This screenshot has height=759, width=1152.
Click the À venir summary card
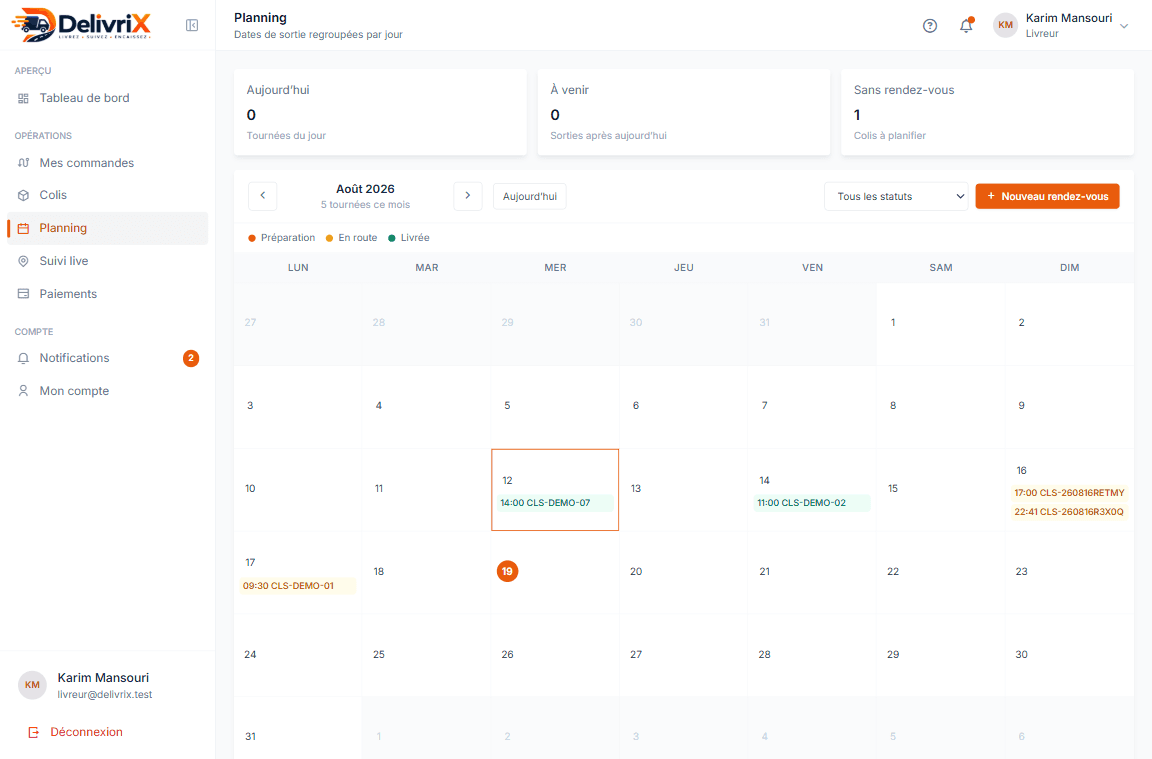pyautogui.click(x=683, y=112)
